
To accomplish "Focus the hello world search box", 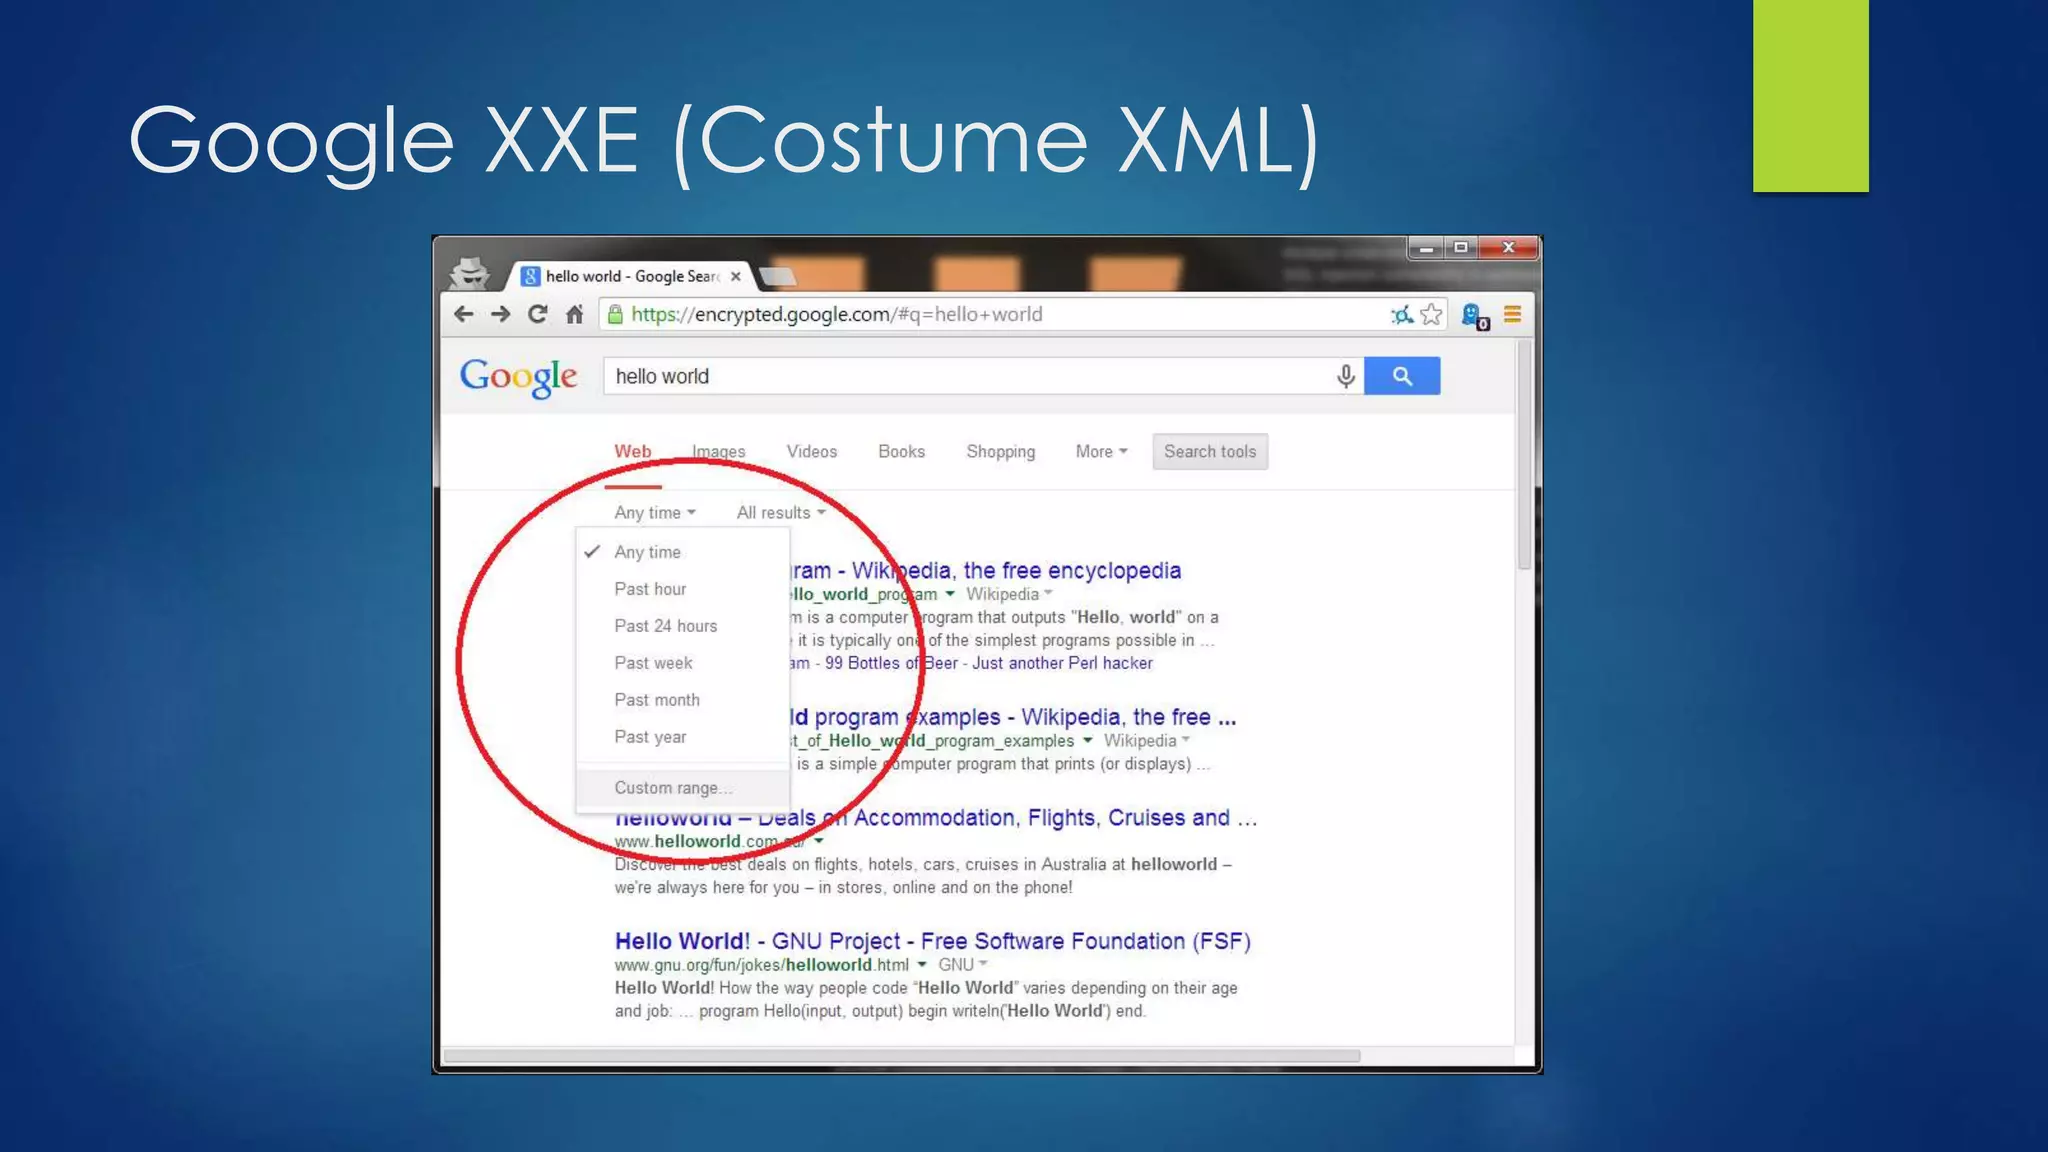I will (x=968, y=376).
